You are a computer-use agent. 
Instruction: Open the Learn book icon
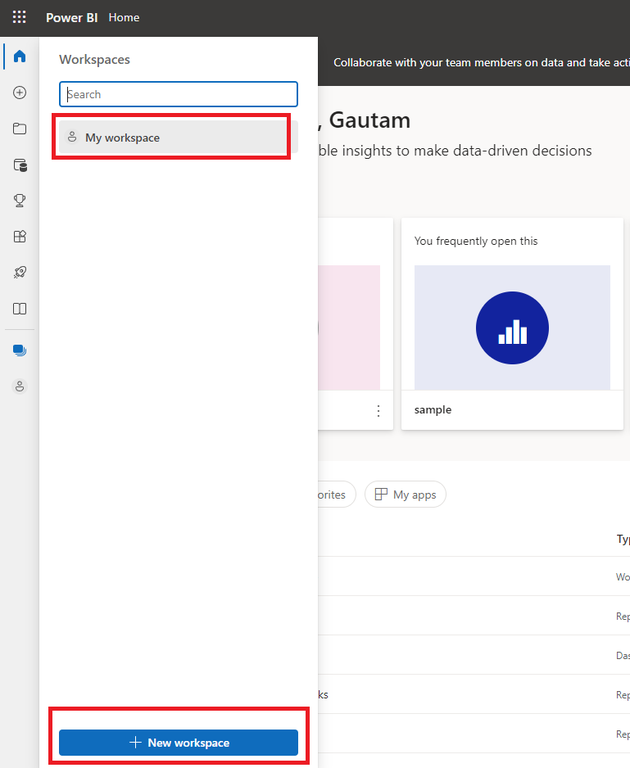coord(20,309)
